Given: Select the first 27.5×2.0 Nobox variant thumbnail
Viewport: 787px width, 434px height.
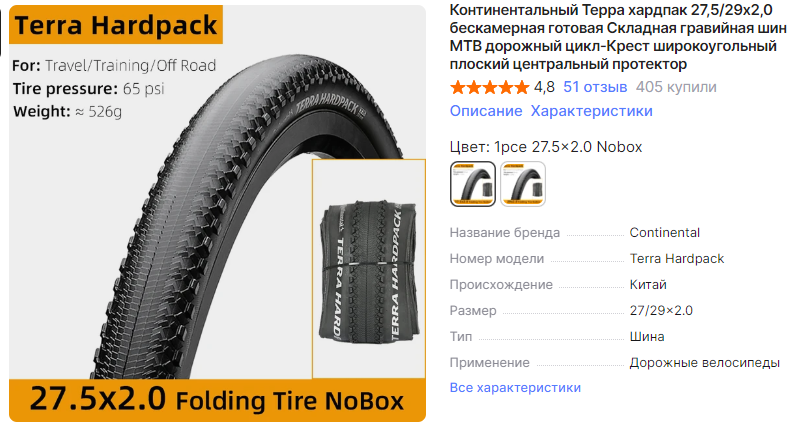Looking at the screenshot, I should [473, 184].
